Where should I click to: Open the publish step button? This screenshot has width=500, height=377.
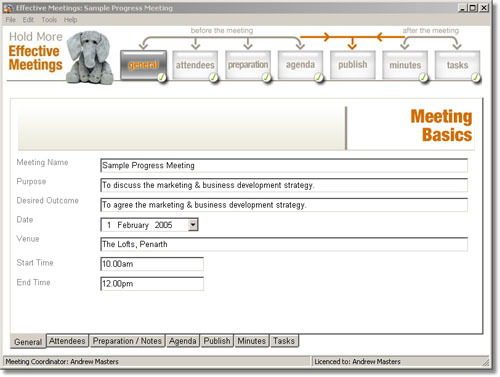(353, 65)
